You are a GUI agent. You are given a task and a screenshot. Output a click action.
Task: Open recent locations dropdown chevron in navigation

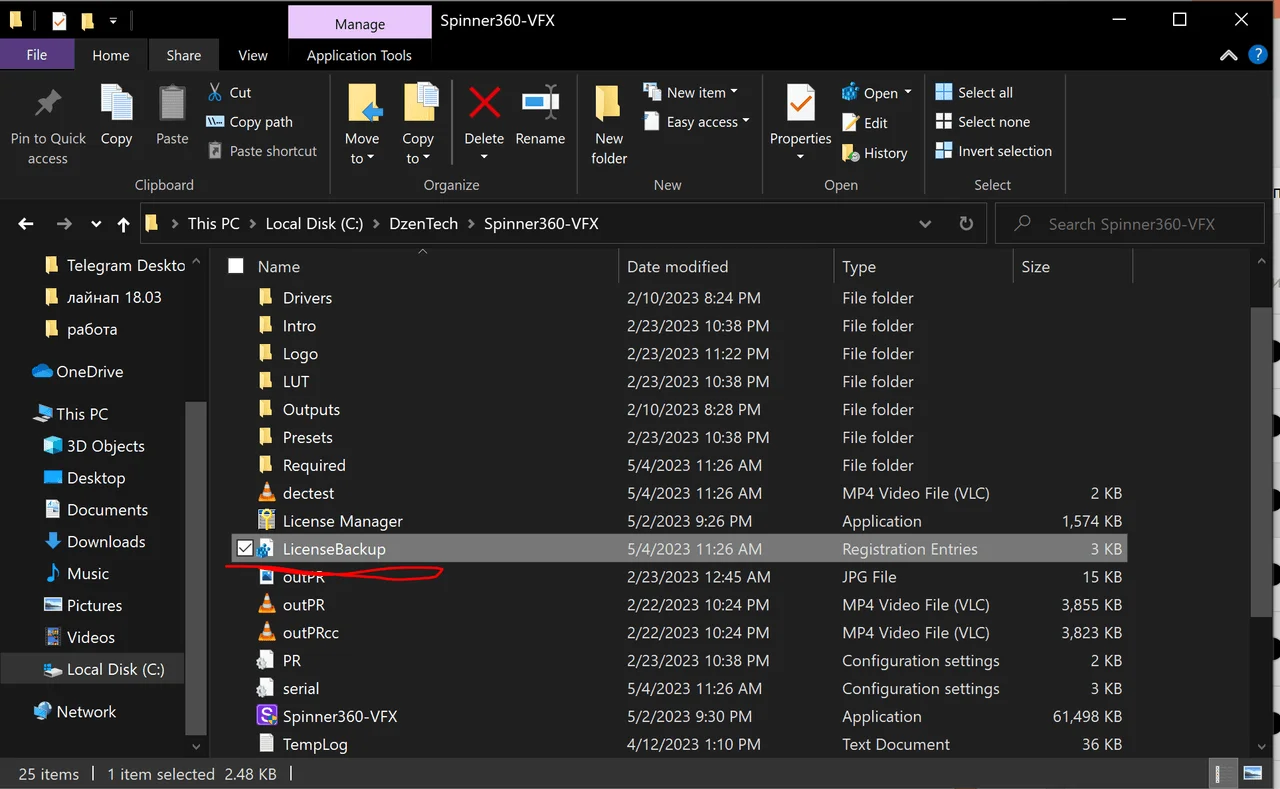coord(96,224)
